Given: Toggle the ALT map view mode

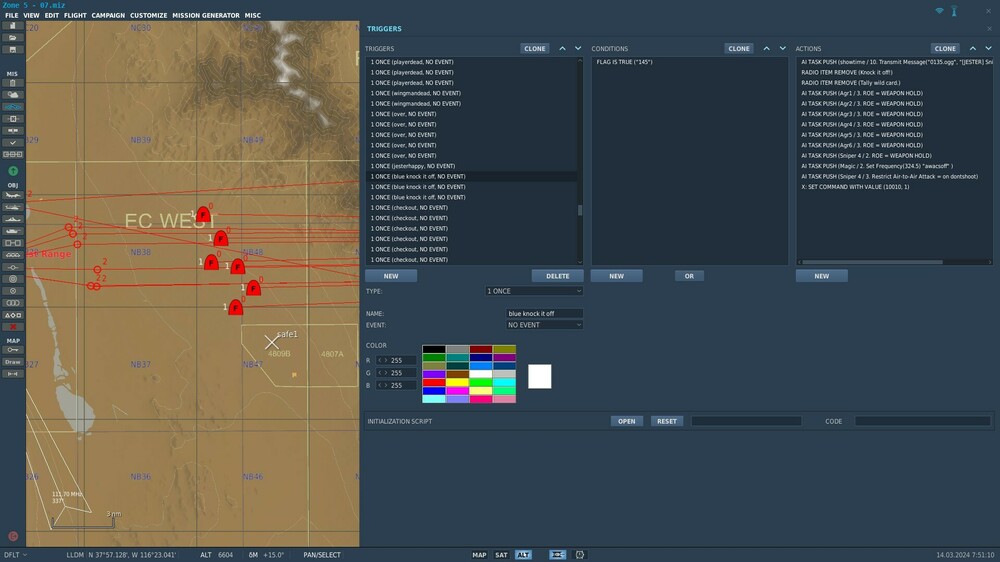Looking at the screenshot, I should pos(523,554).
